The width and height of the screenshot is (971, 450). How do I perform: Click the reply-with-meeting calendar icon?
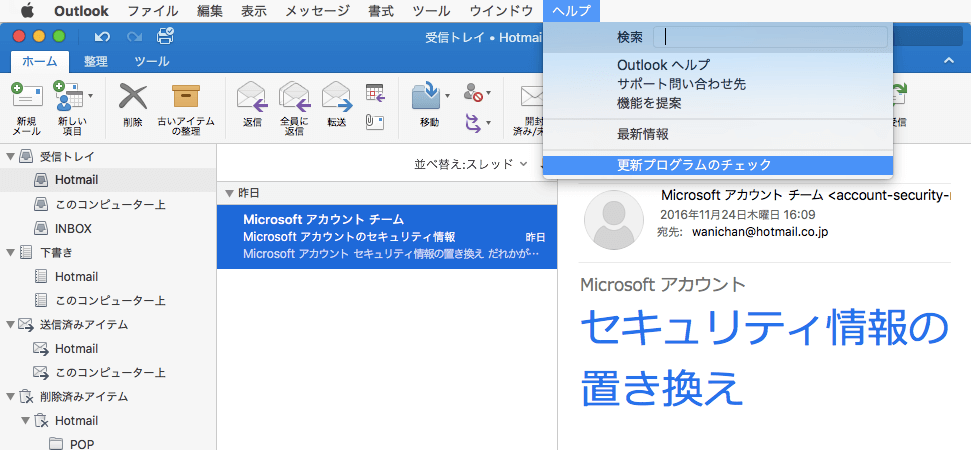pos(375,93)
